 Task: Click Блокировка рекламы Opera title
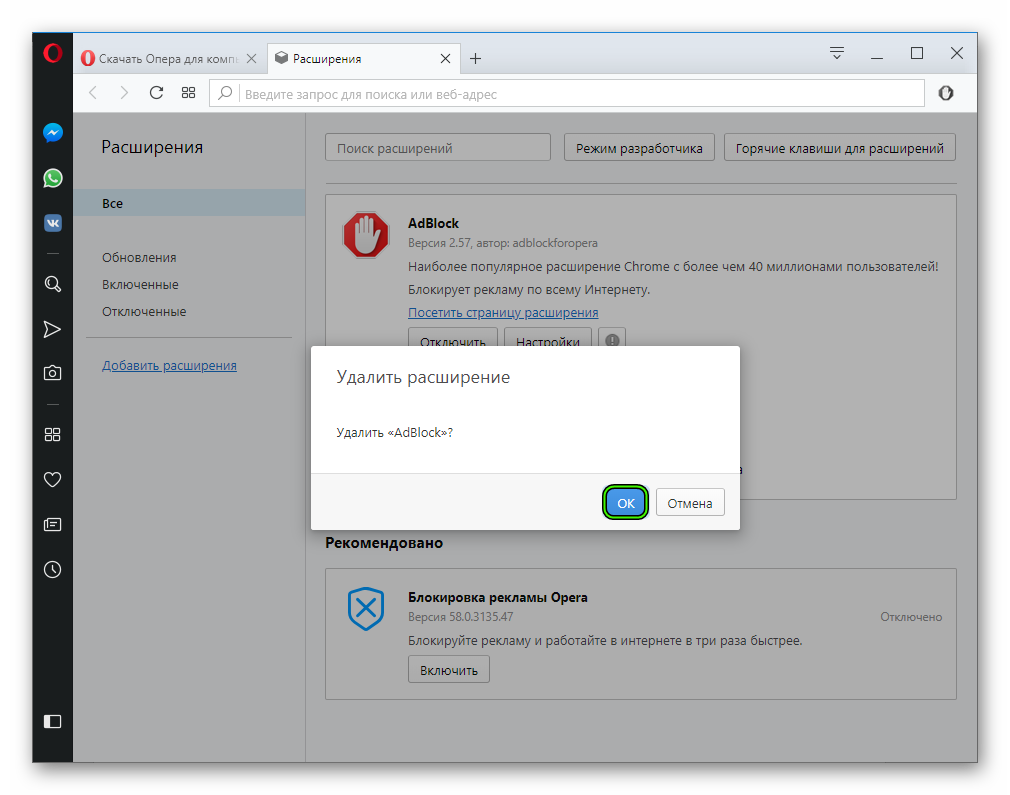pyautogui.click(x=498, y=597)
